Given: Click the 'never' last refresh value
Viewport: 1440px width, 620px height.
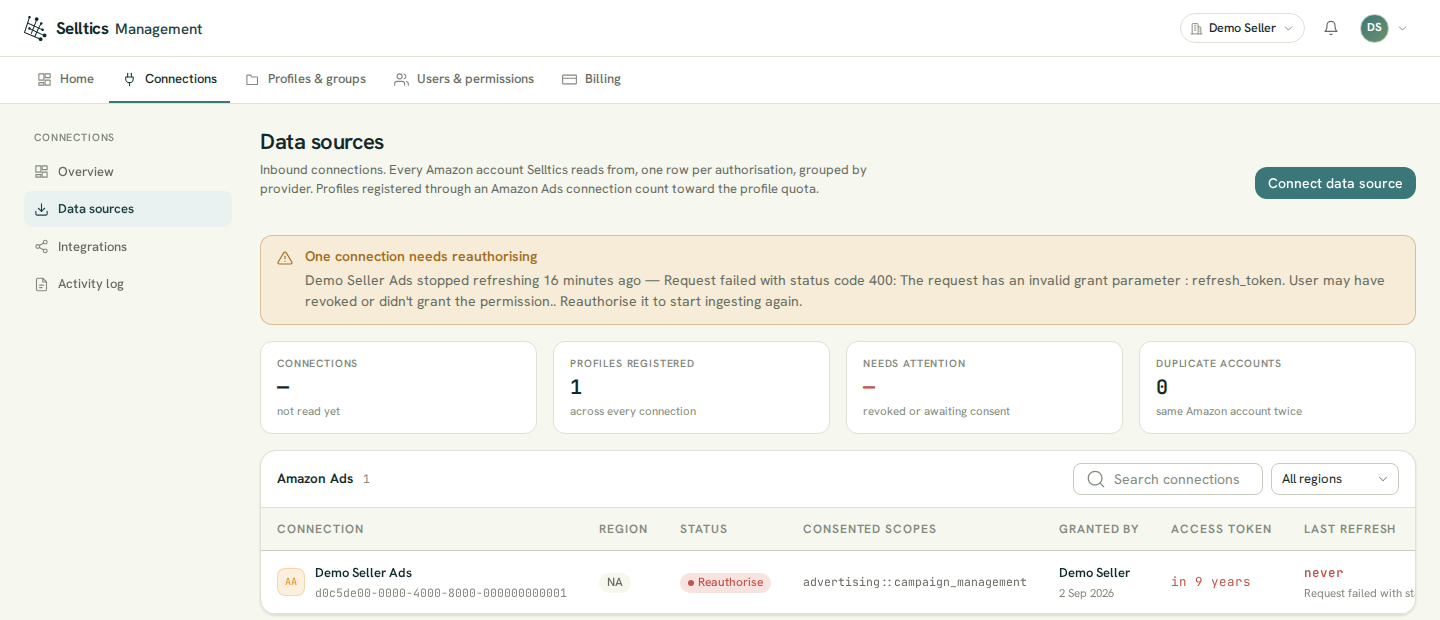Looking at the screenshot, I should [1324, 573].
